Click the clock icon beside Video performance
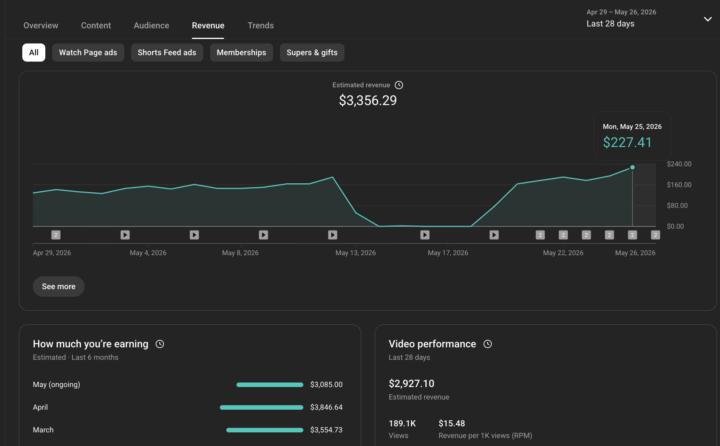Viewport: 720px width, 446px height. 487,344
